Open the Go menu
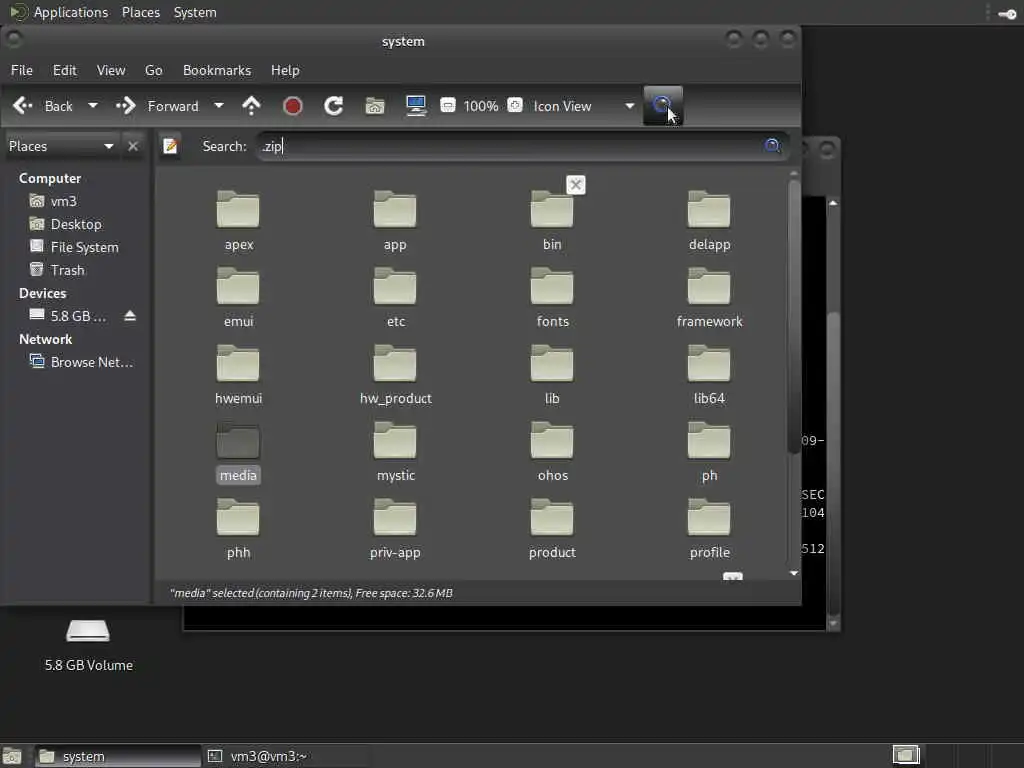 click(x=153, y=71)
